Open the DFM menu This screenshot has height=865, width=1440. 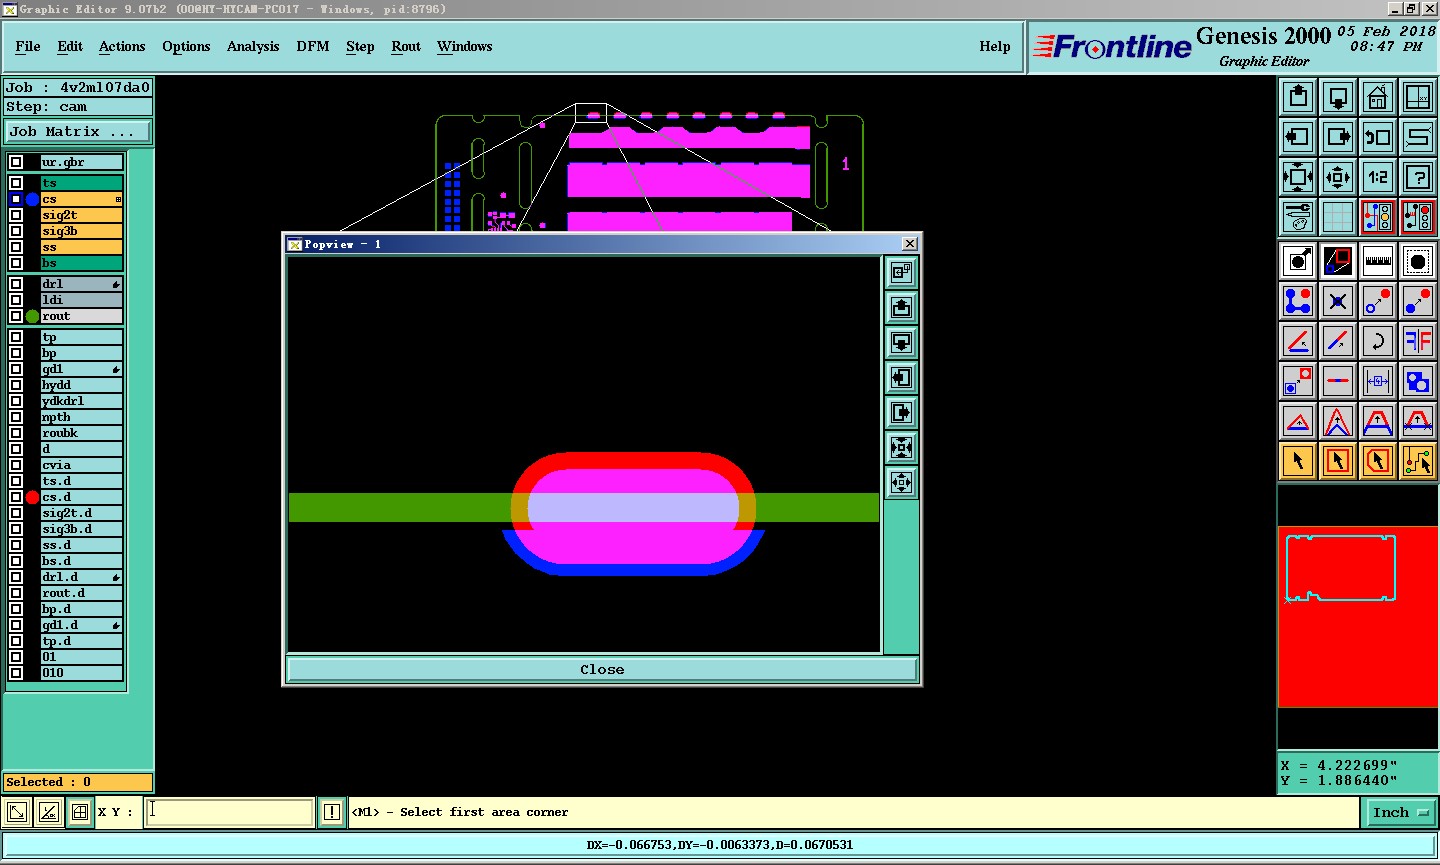pyautogui.click(x=313, y=46)
